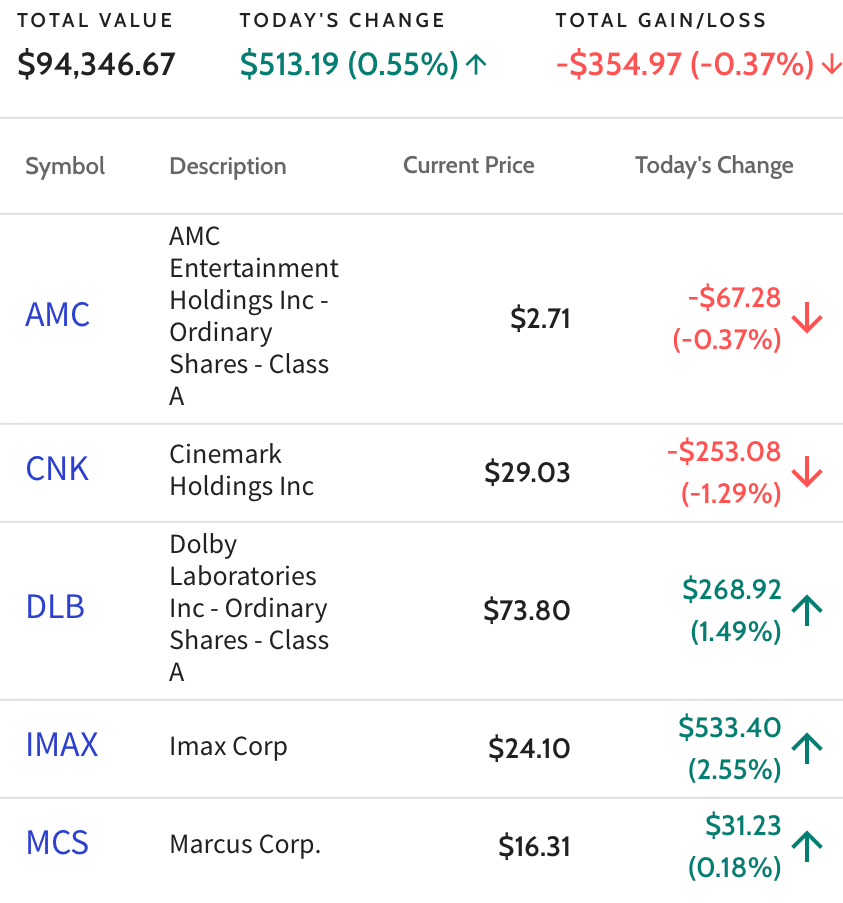Click the green up arrow for MCS
Image resolution: width=843 pixels, height=903 pixels.
(807, 846)
